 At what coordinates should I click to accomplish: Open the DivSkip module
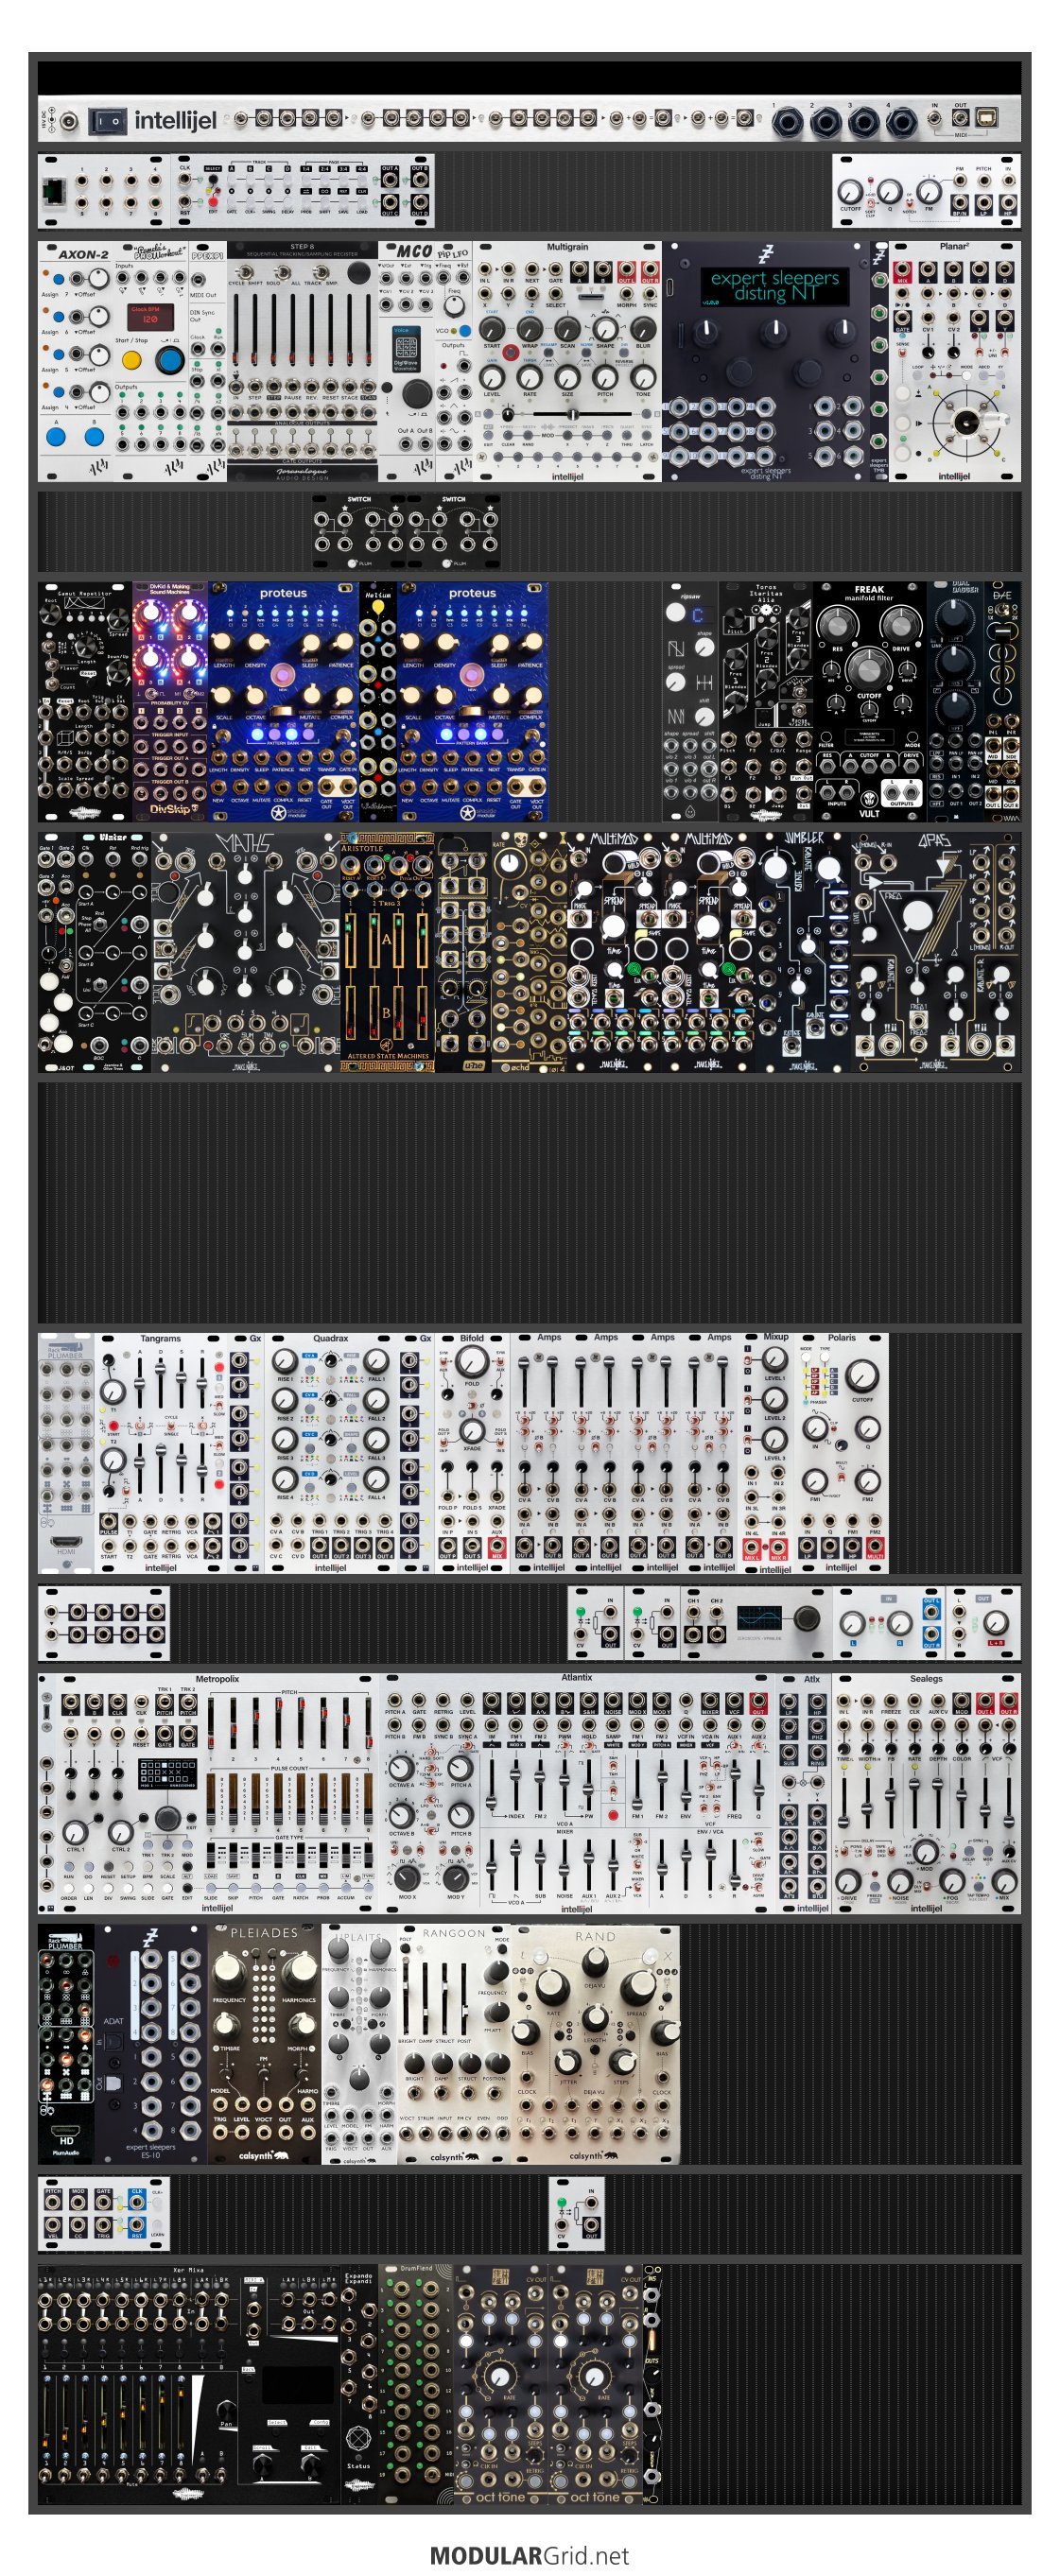point(170,702)
